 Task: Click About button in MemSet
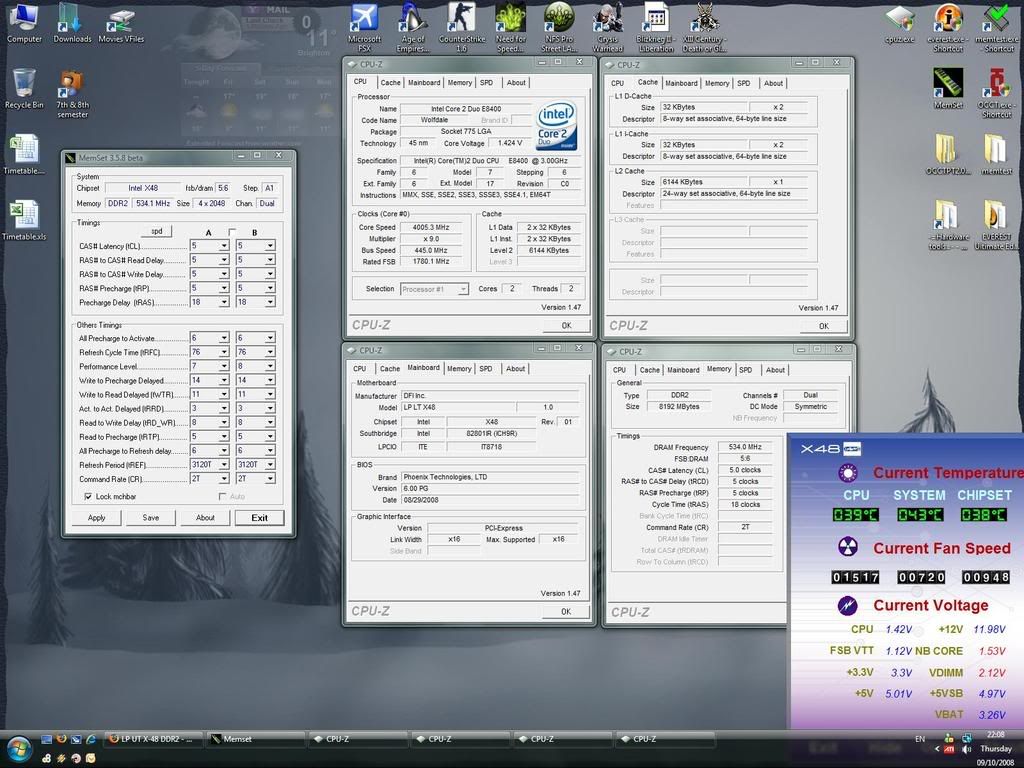pyautogui.click(x=205, y=518)
